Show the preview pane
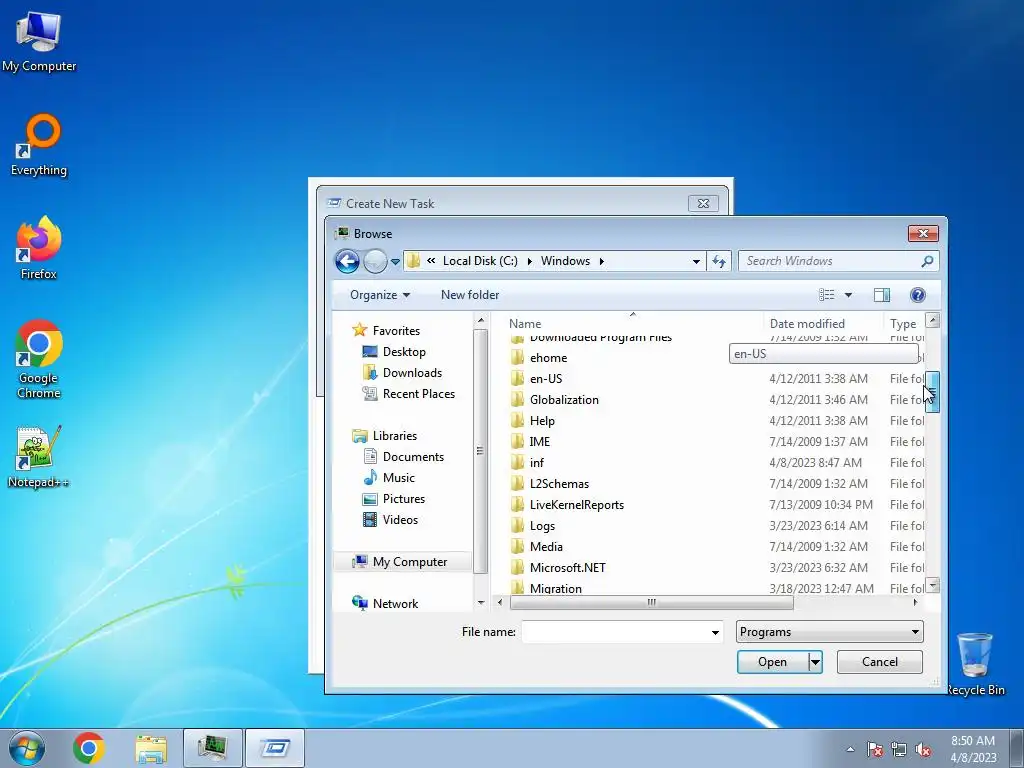Image resolution: width=1024 pixels, height=768 pixels. (x=882, y=295)
